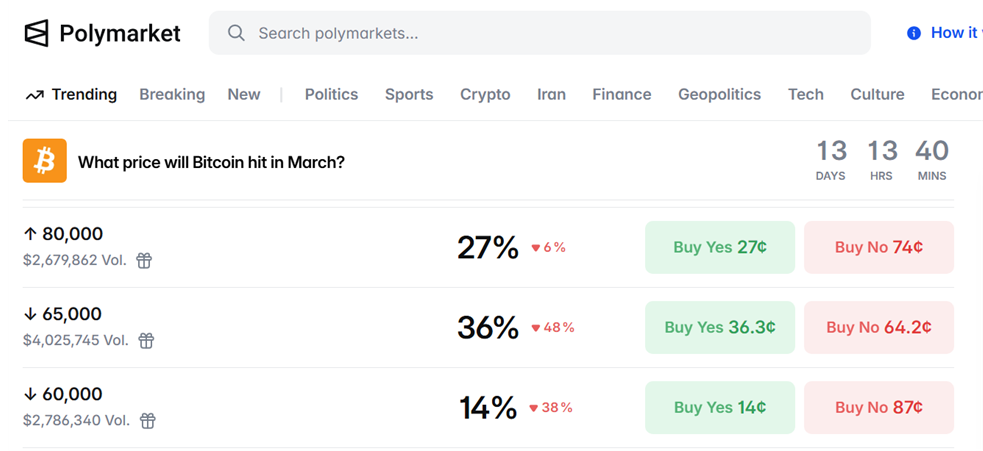Click gift icon in 80,000 row
Viewport: 983px width, 451px height.
(x=144, y=261)
